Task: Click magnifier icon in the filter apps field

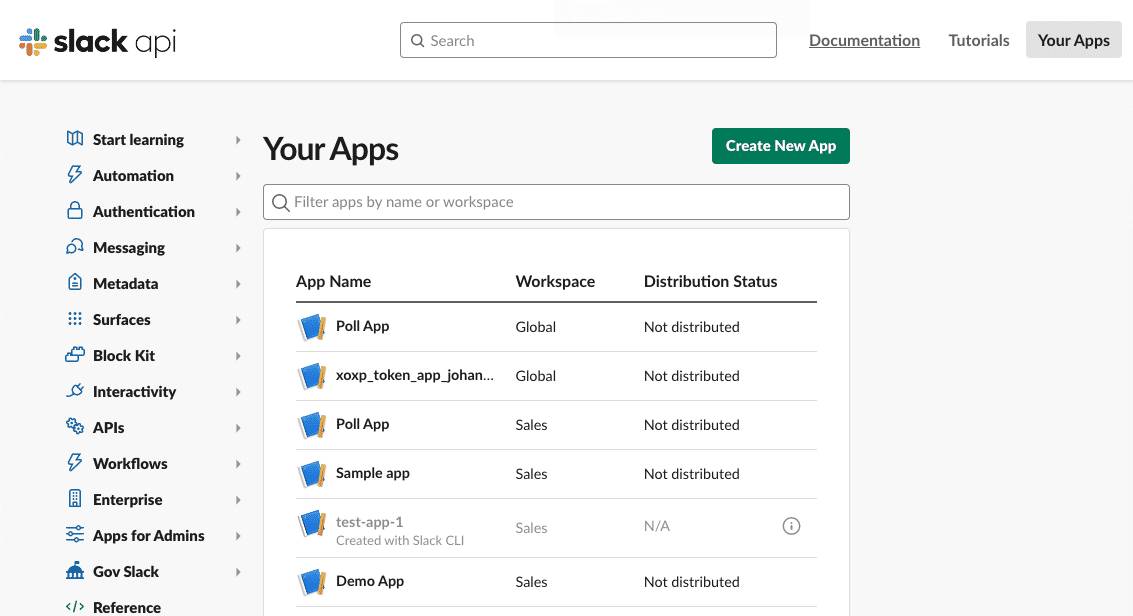Action: (280, 203)
